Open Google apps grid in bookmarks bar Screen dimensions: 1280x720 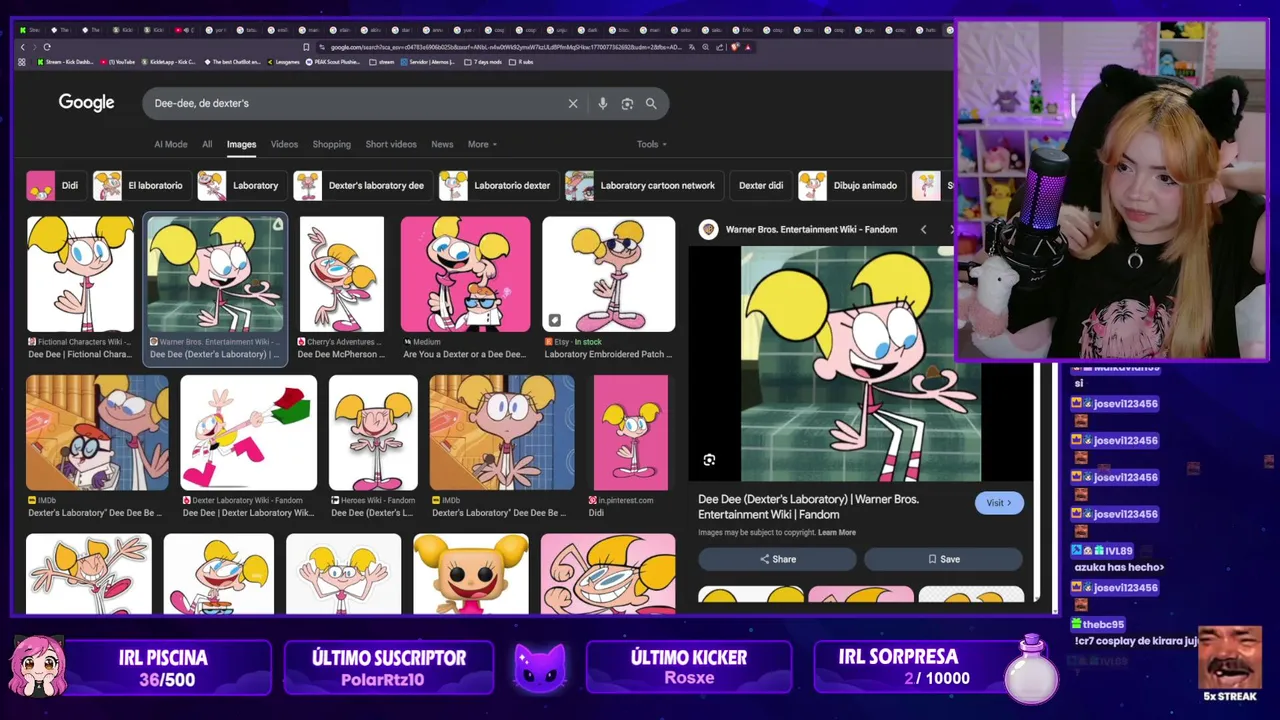tap(22, 62)
